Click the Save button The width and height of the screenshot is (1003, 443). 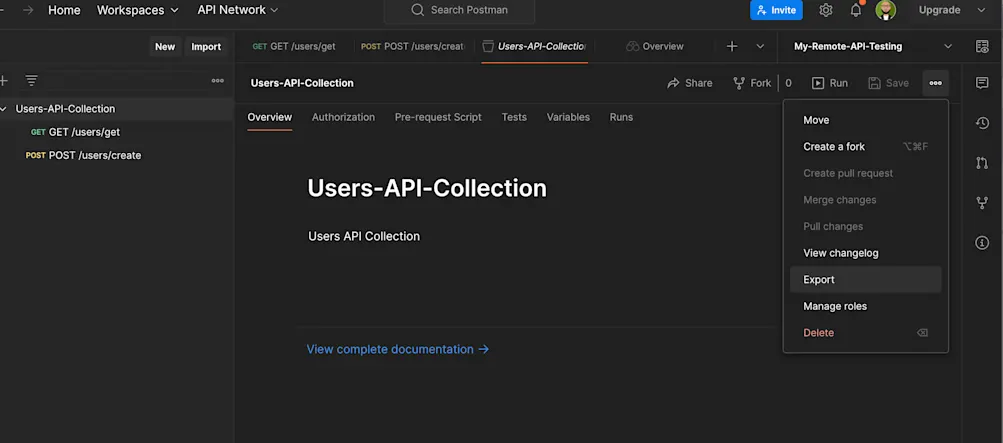pyautogui.click(x=888, y=83)
